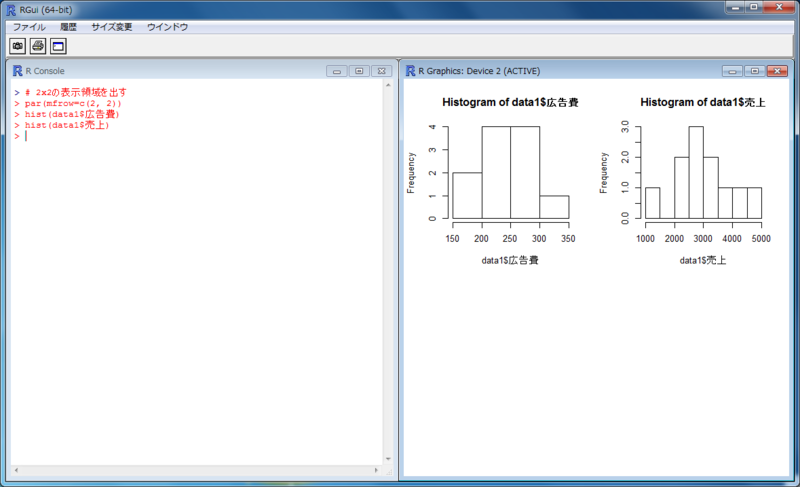Click the 'R Graphics: Device 2 (ACTIVE)' title text

(x=479, y=71)
